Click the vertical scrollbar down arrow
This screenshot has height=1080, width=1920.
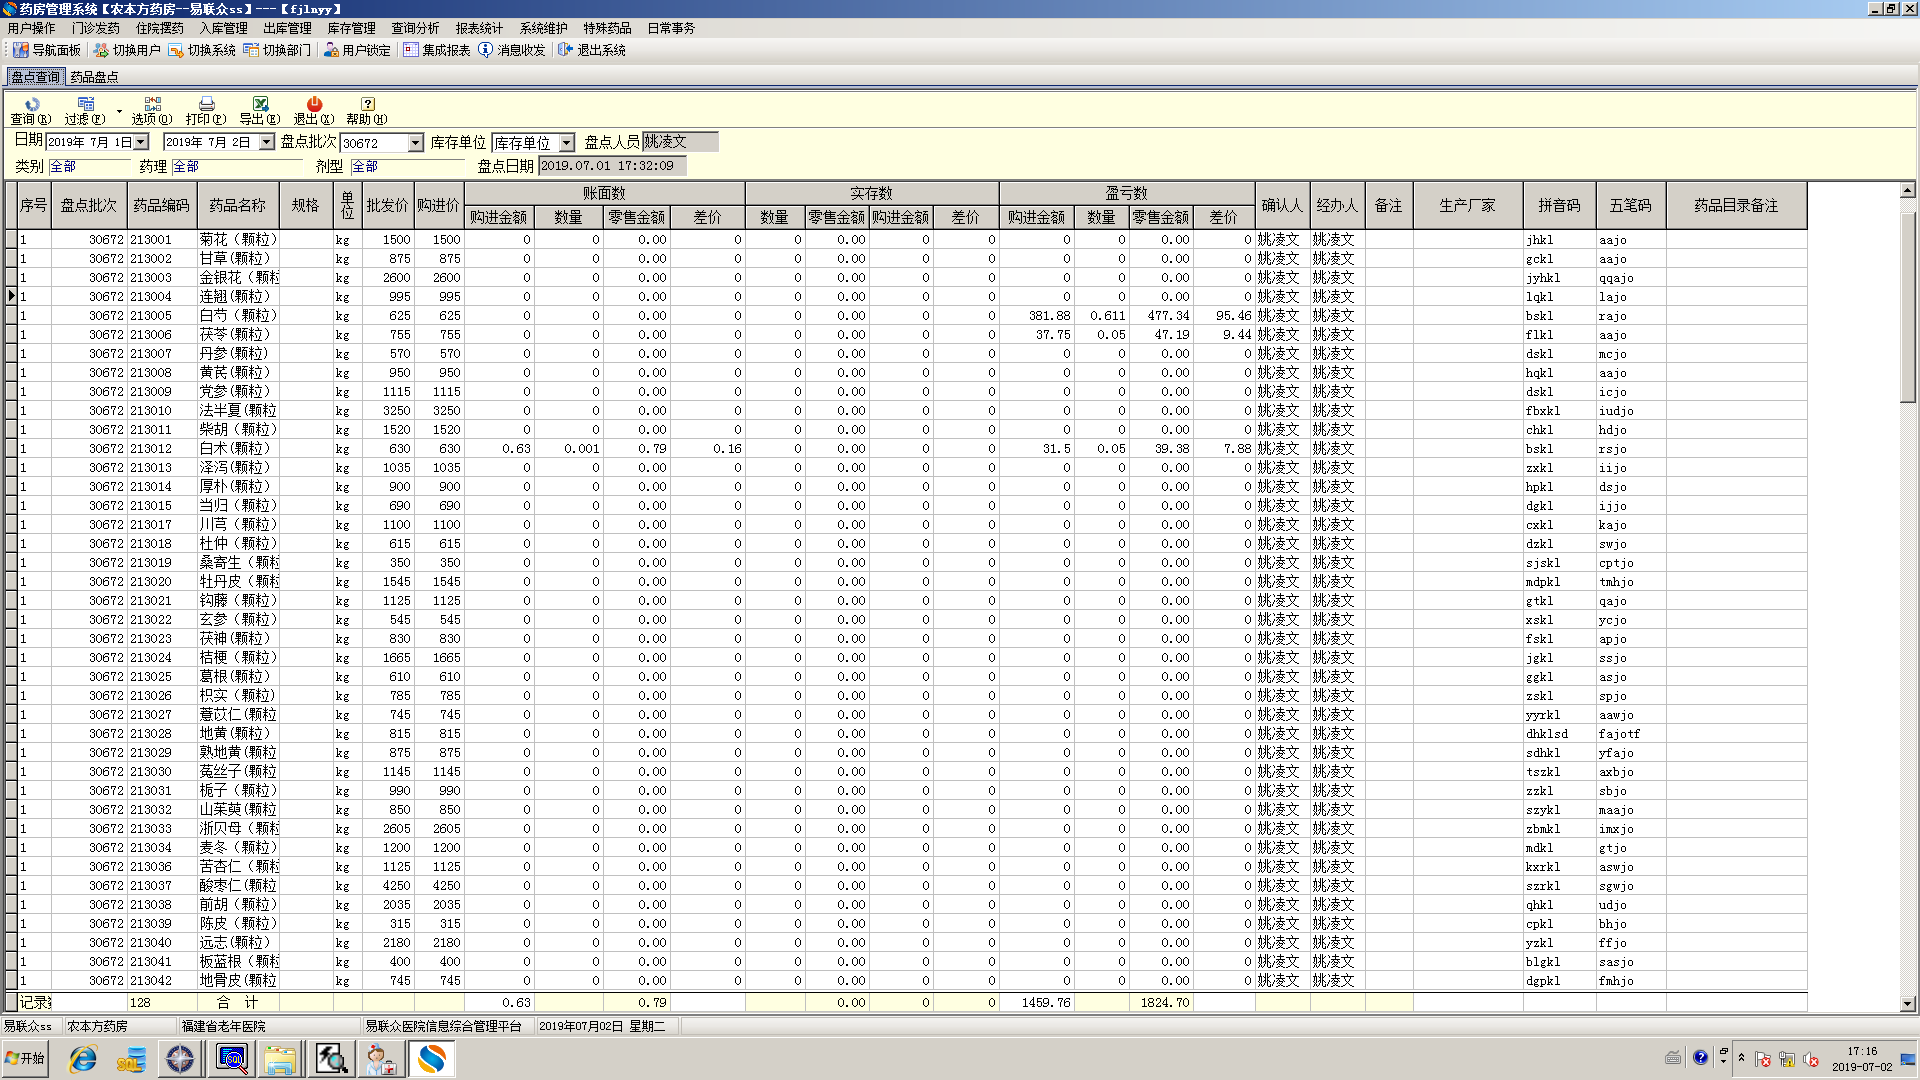1907,1003
